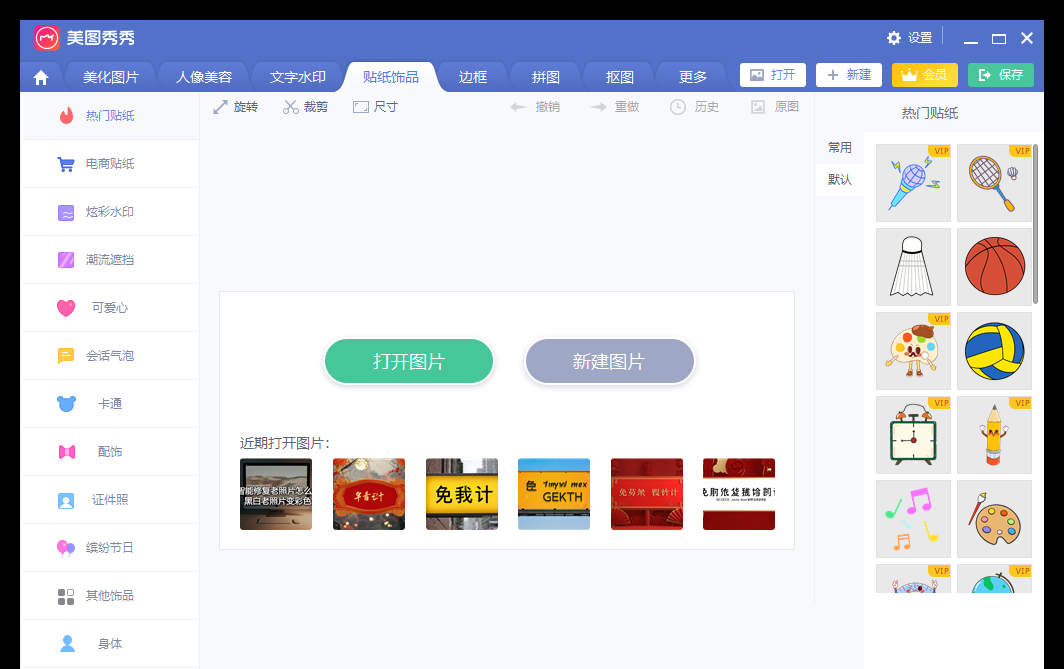Open the 文字水印 tab
The width and height of the screenshot is (1064, 669).
297,77
